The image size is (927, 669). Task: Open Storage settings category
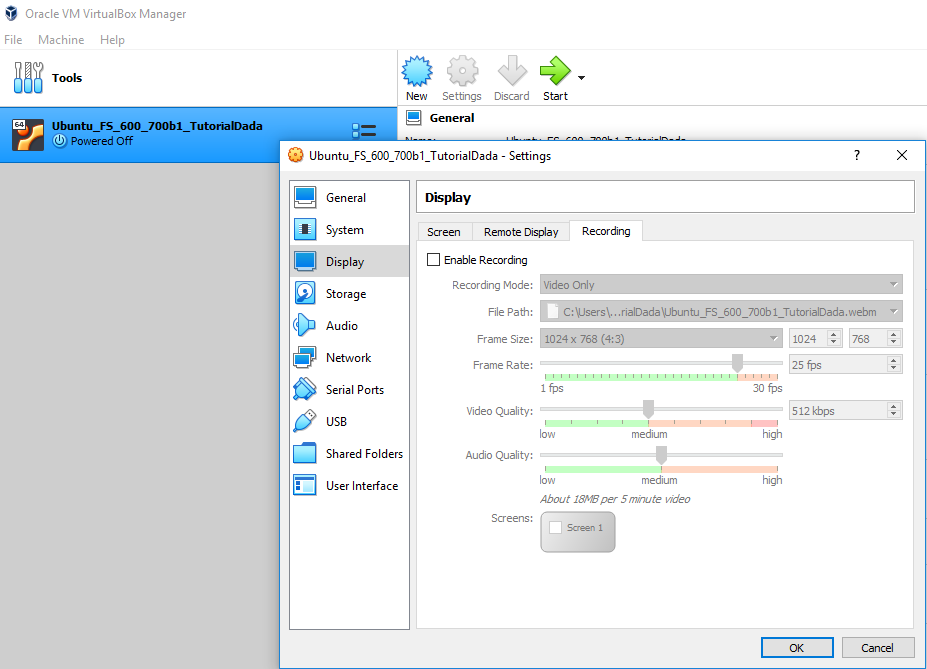click(x=346, y=294)
